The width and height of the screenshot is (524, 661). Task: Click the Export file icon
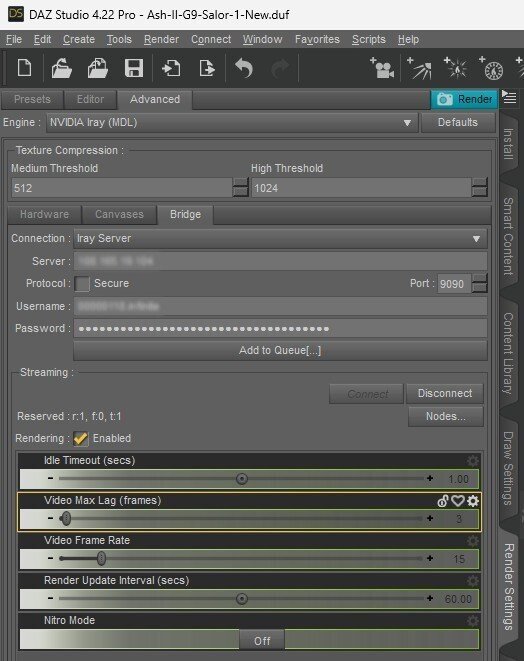point(207,68)
